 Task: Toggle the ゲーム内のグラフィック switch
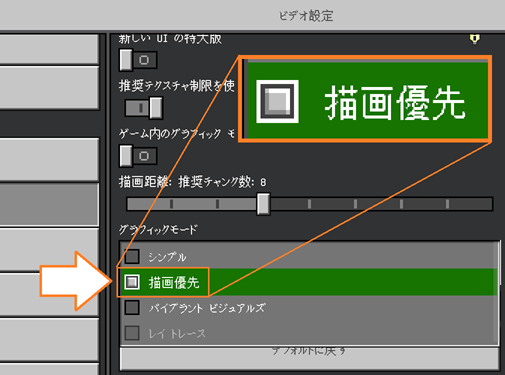[138, 156]
